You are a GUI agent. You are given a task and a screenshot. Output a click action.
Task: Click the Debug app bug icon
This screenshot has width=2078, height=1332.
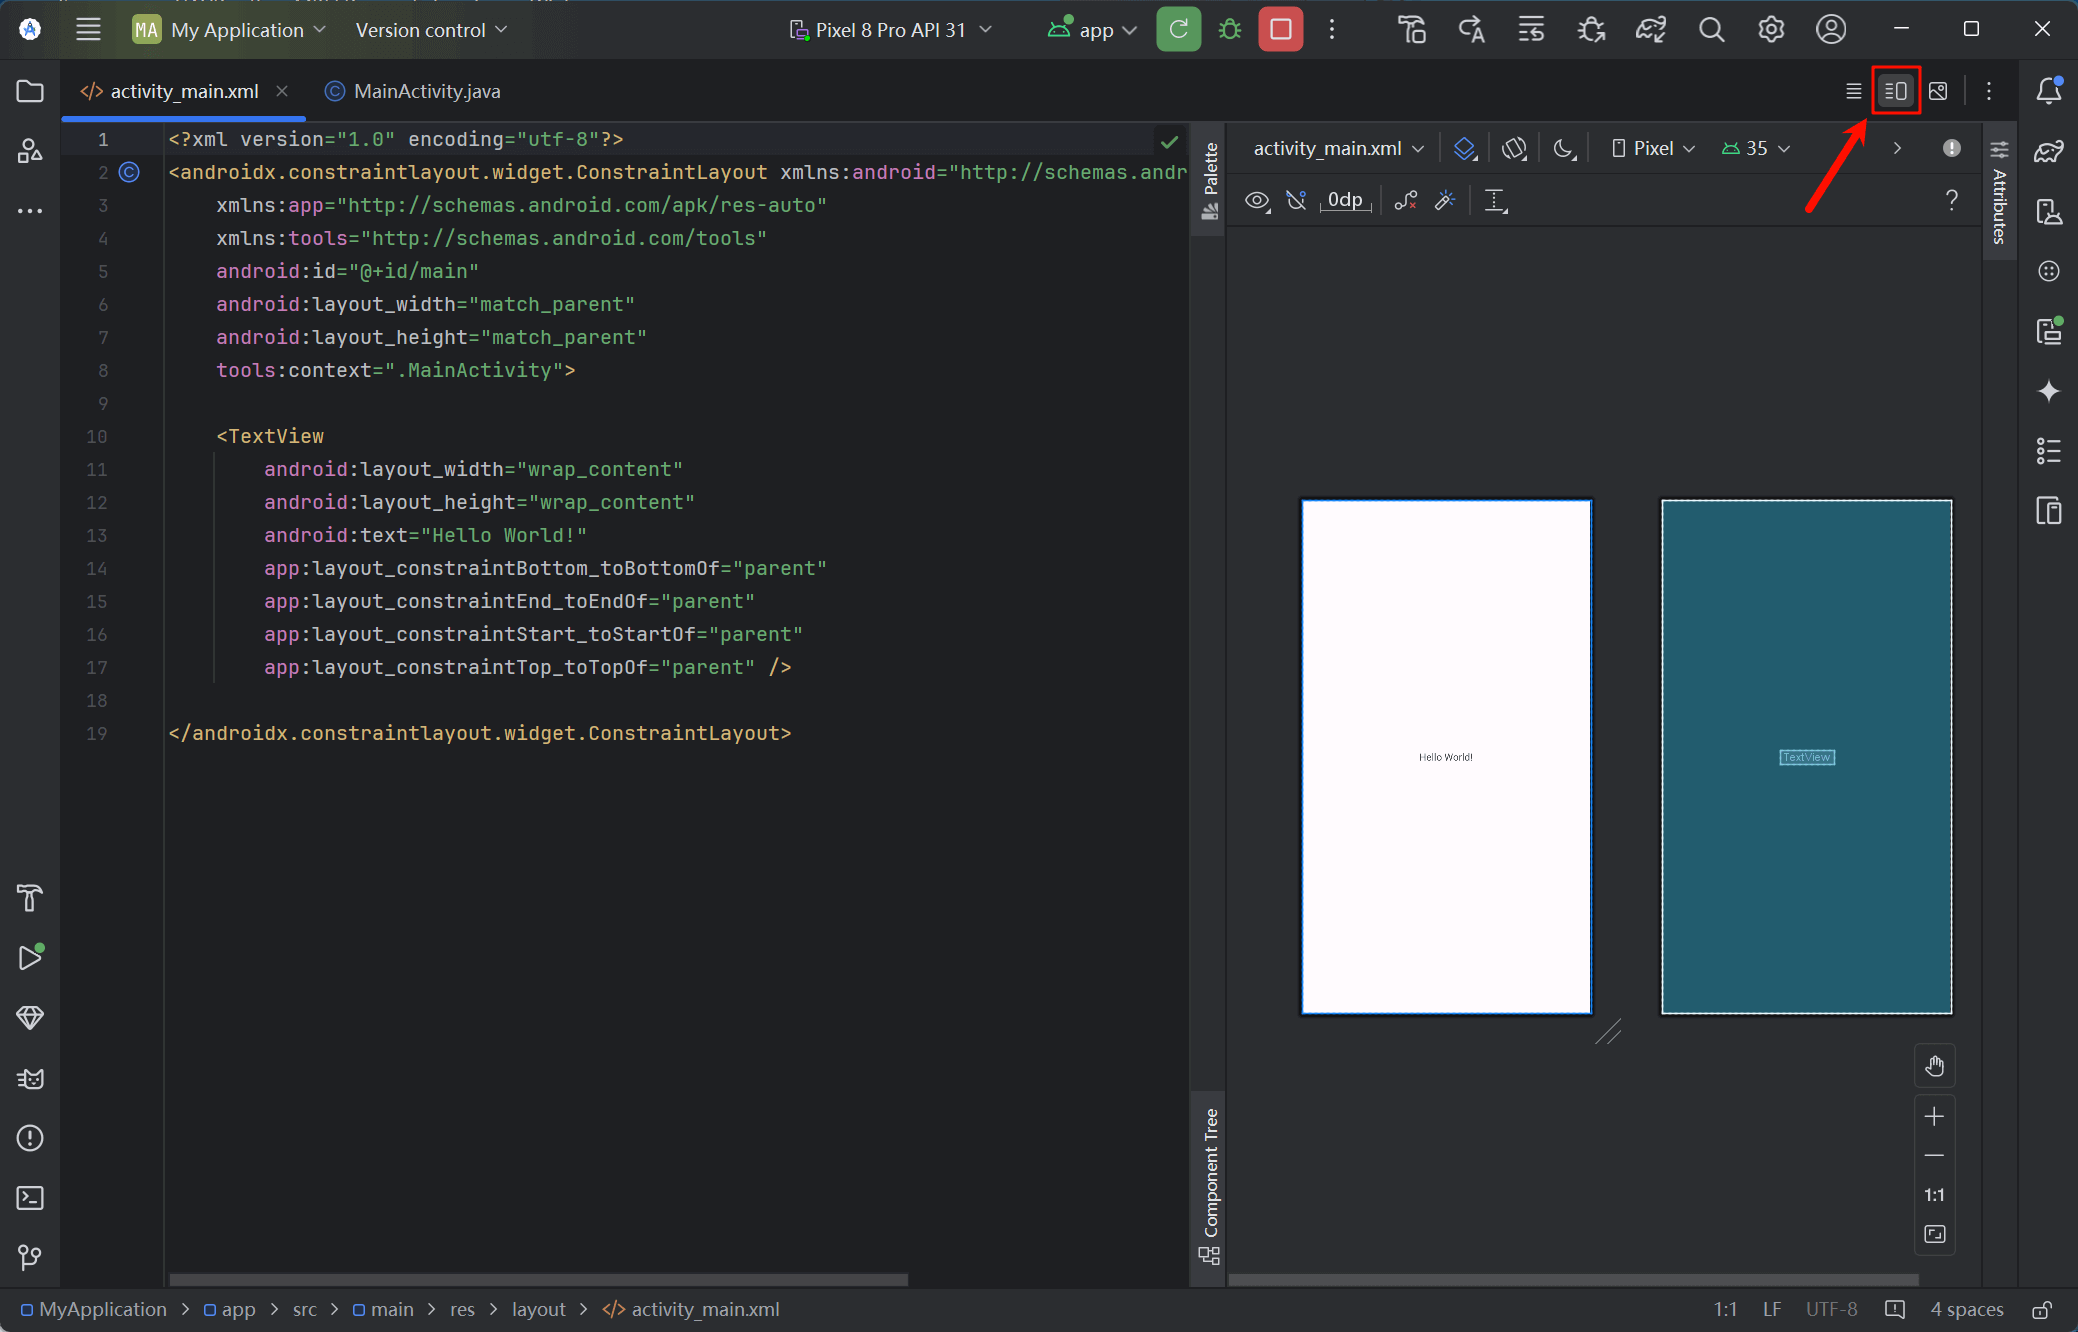(x=1230, y=30)
